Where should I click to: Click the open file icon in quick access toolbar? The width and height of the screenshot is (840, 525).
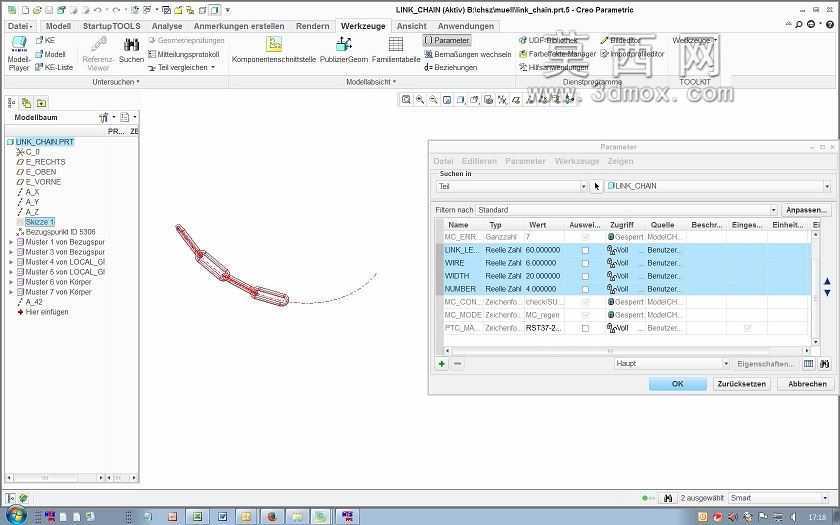(x=37, y=10)
